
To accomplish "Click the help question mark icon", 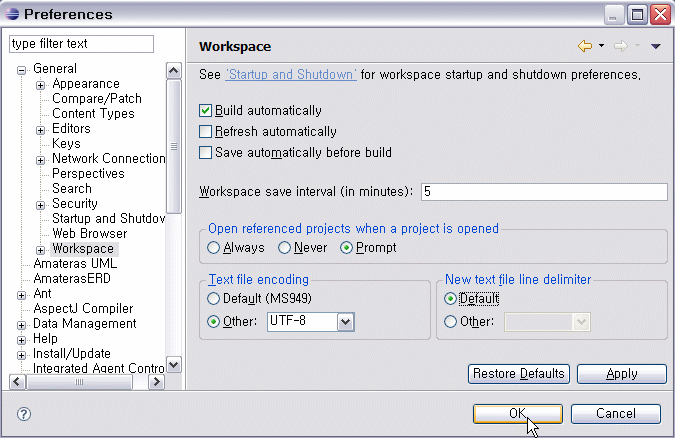I will tap(24, 413).
